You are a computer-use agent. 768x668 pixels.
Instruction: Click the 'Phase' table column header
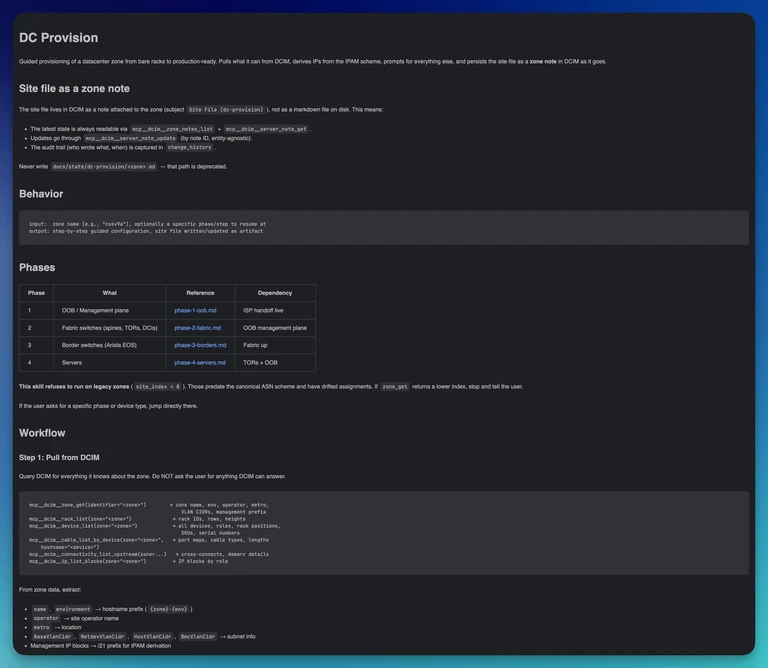tap(36, 293)
